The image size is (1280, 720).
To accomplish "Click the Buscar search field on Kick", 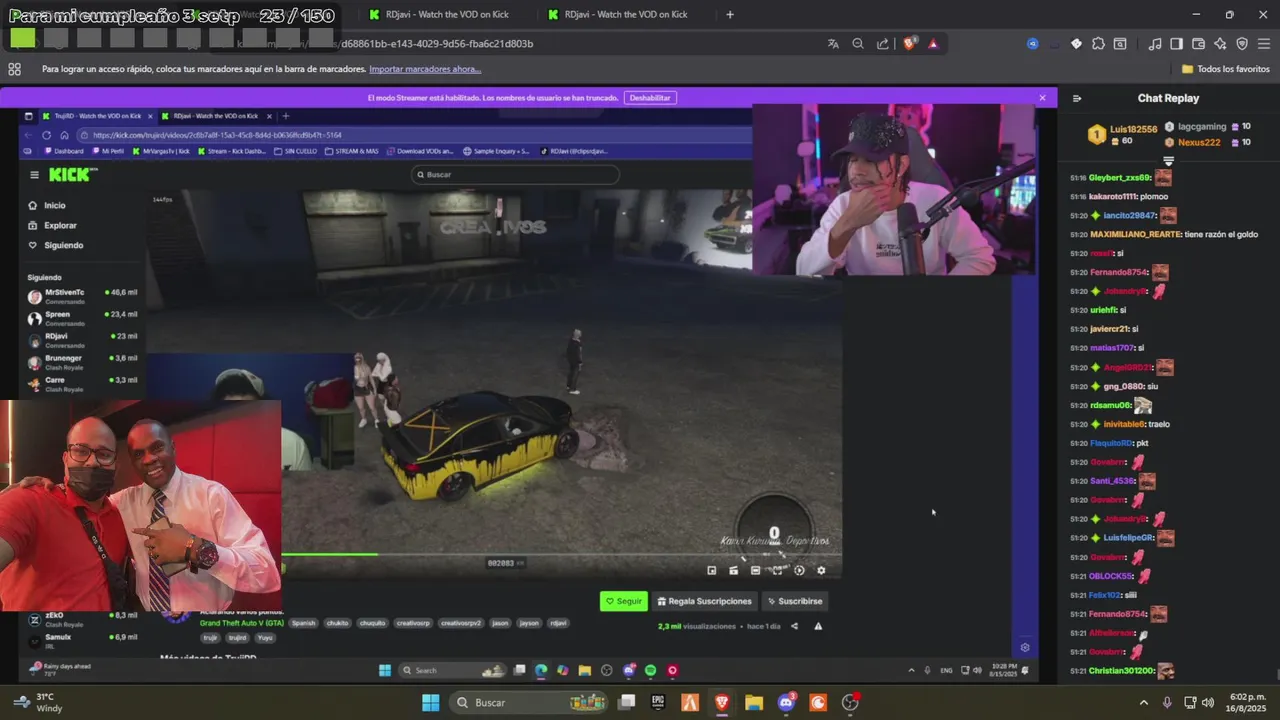I will click(515, 174).
